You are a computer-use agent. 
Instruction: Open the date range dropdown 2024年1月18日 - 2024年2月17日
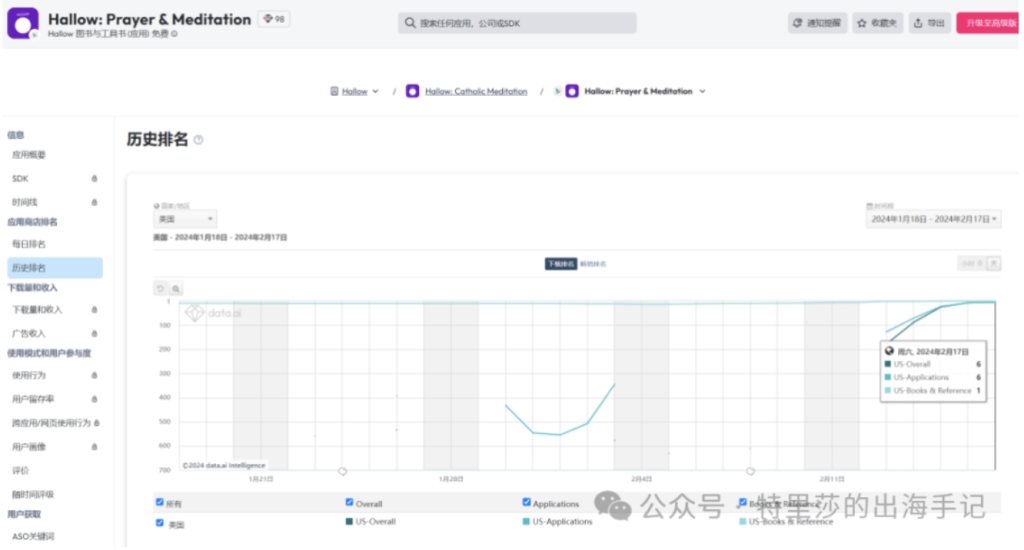pyautogui.click(x=934, y=219)
